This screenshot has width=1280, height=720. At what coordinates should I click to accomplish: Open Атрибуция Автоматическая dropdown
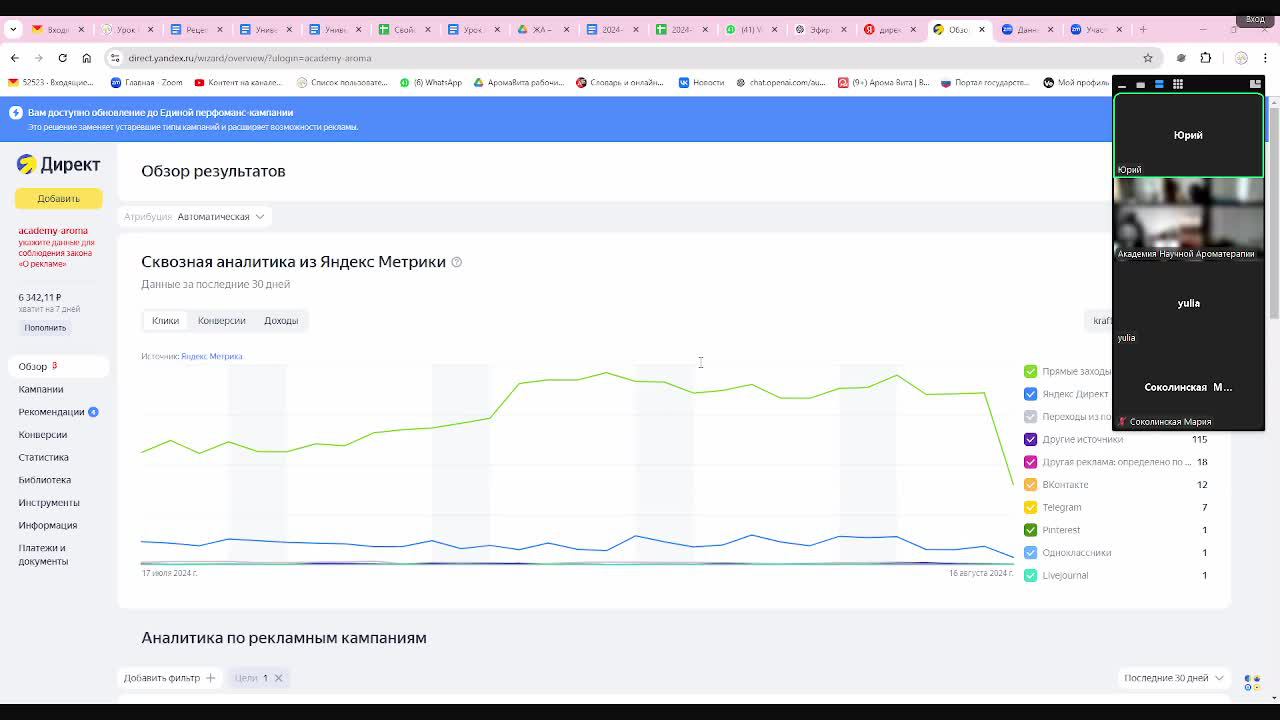[194, 216]
